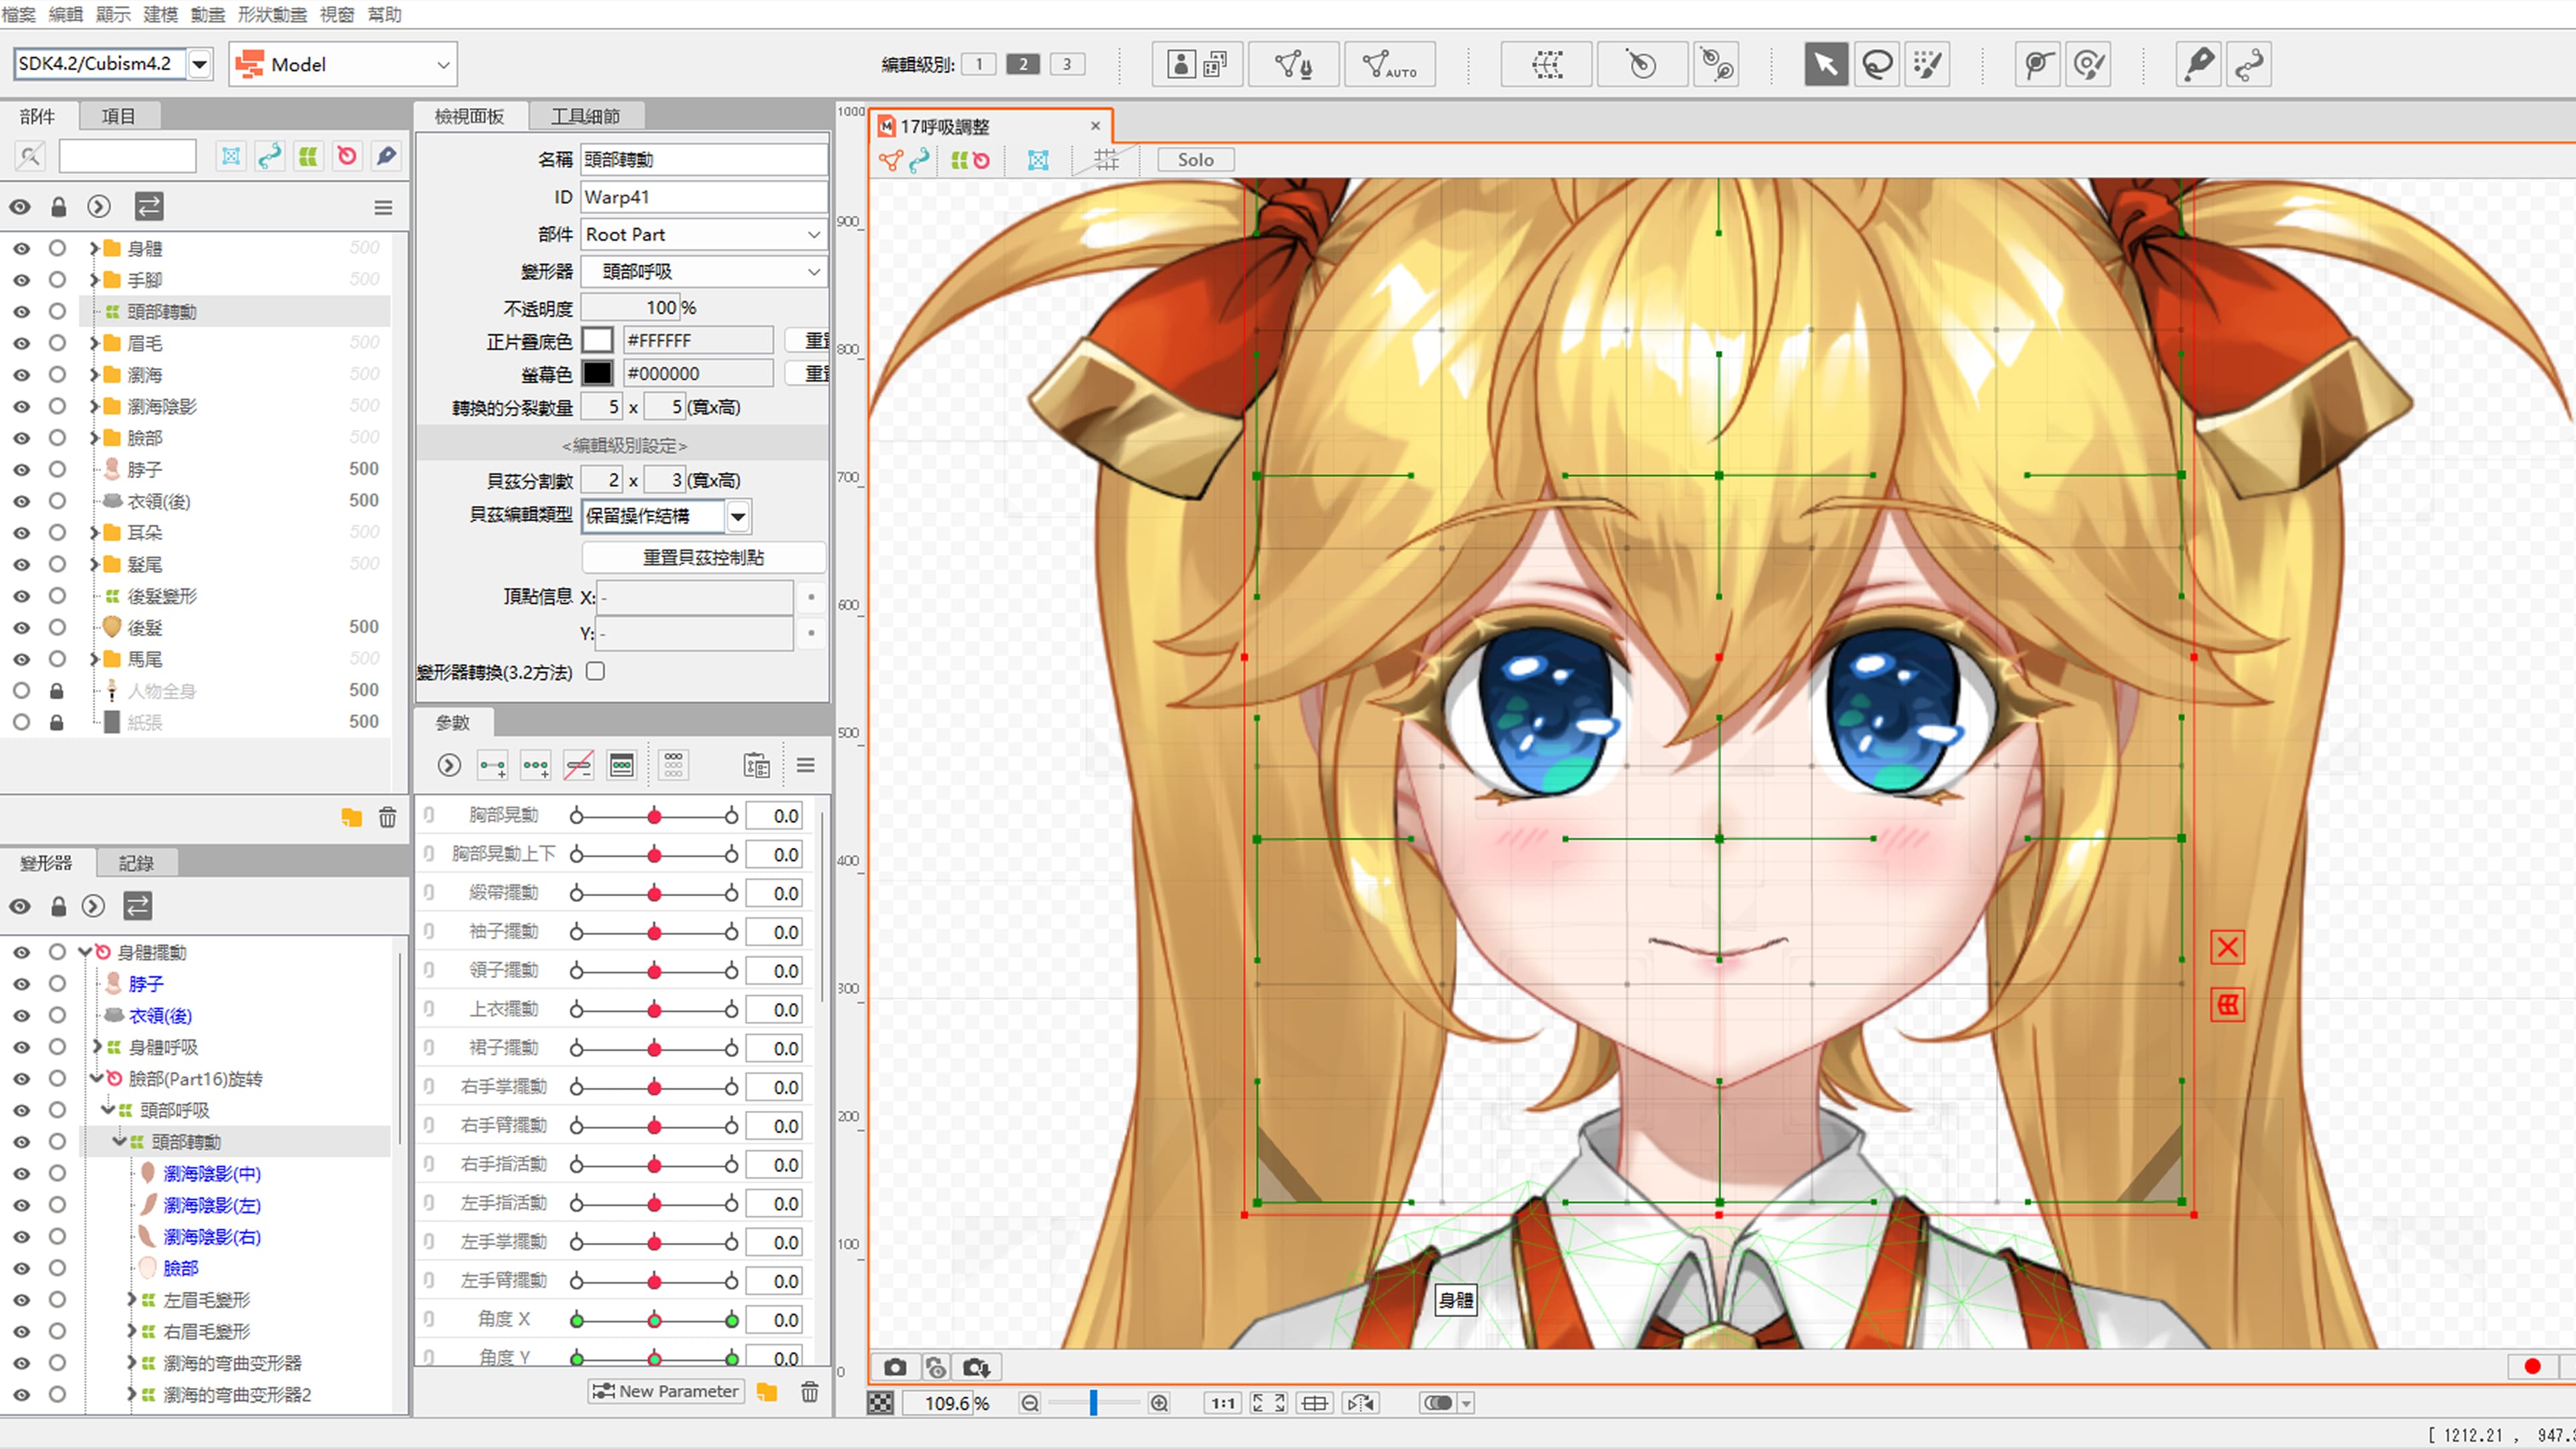
Task: Toggle visibility of 身體擺動 deformer
Action: pyautogui.click(x=21, y=953)
